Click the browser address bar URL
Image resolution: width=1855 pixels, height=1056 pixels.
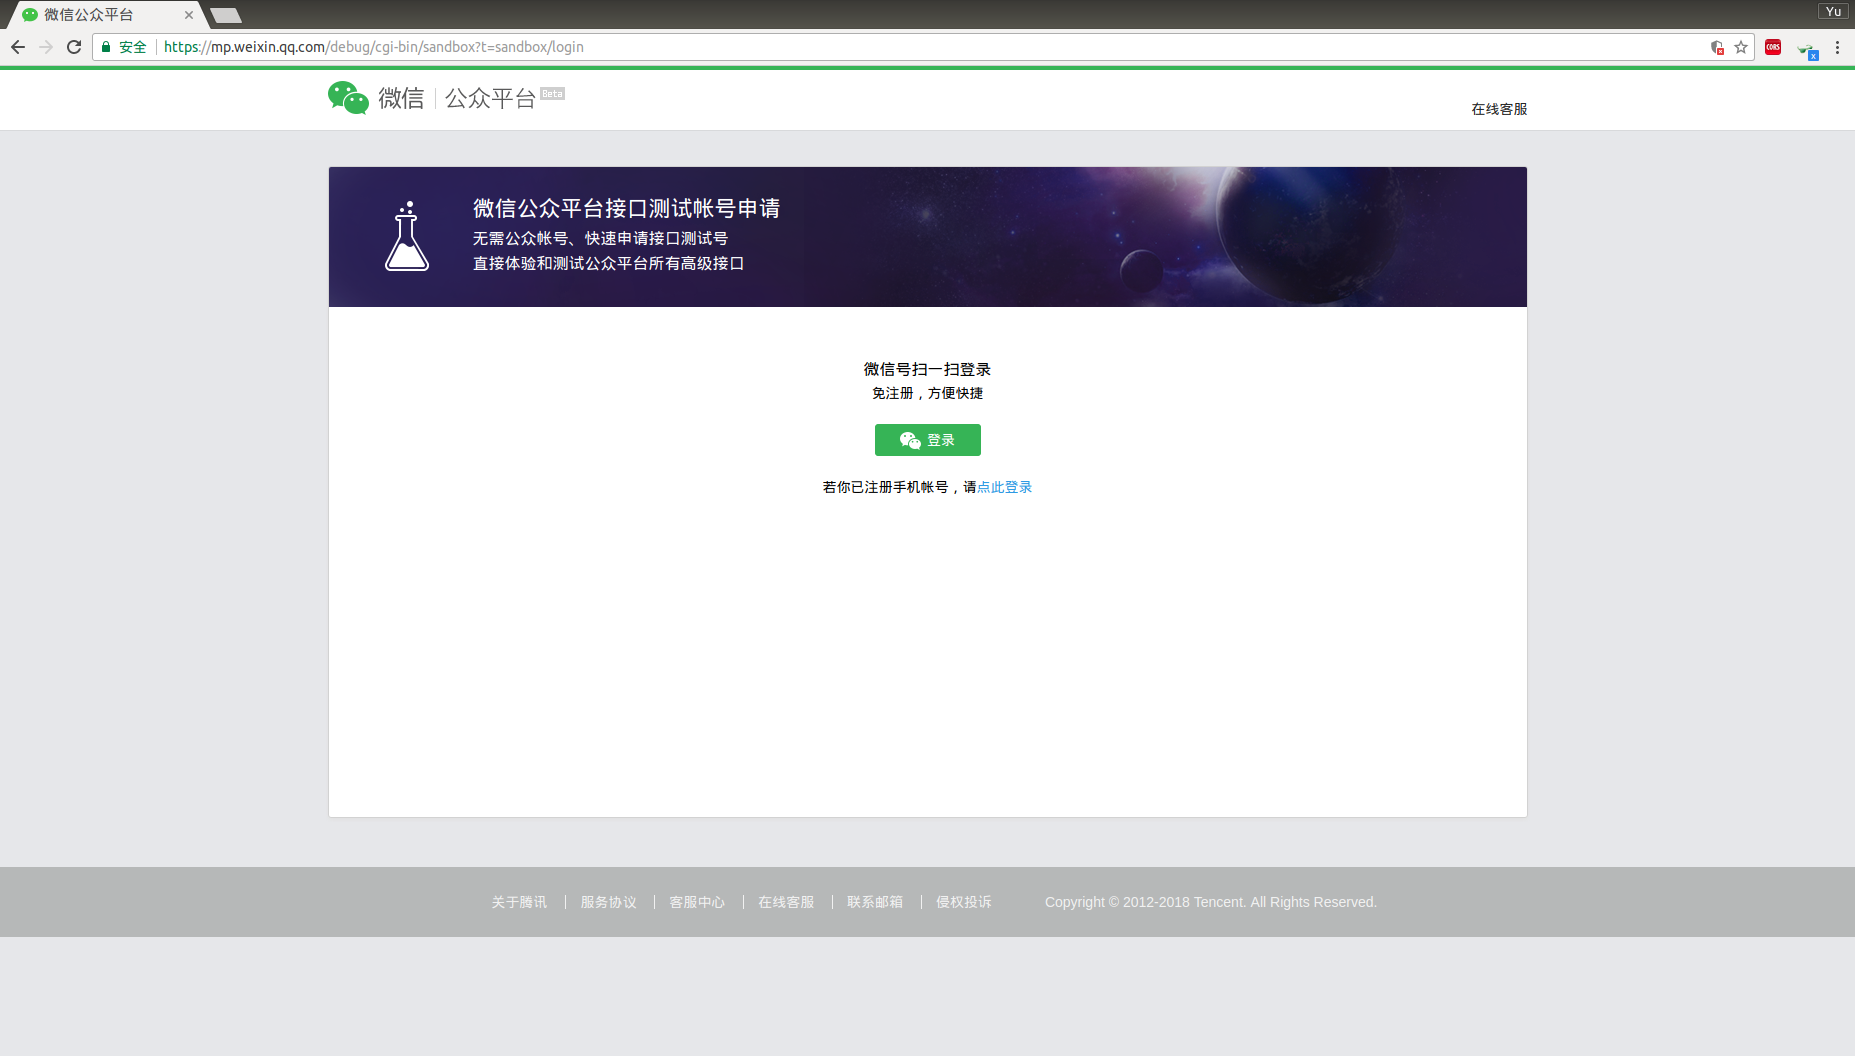(x=372, y=46)
